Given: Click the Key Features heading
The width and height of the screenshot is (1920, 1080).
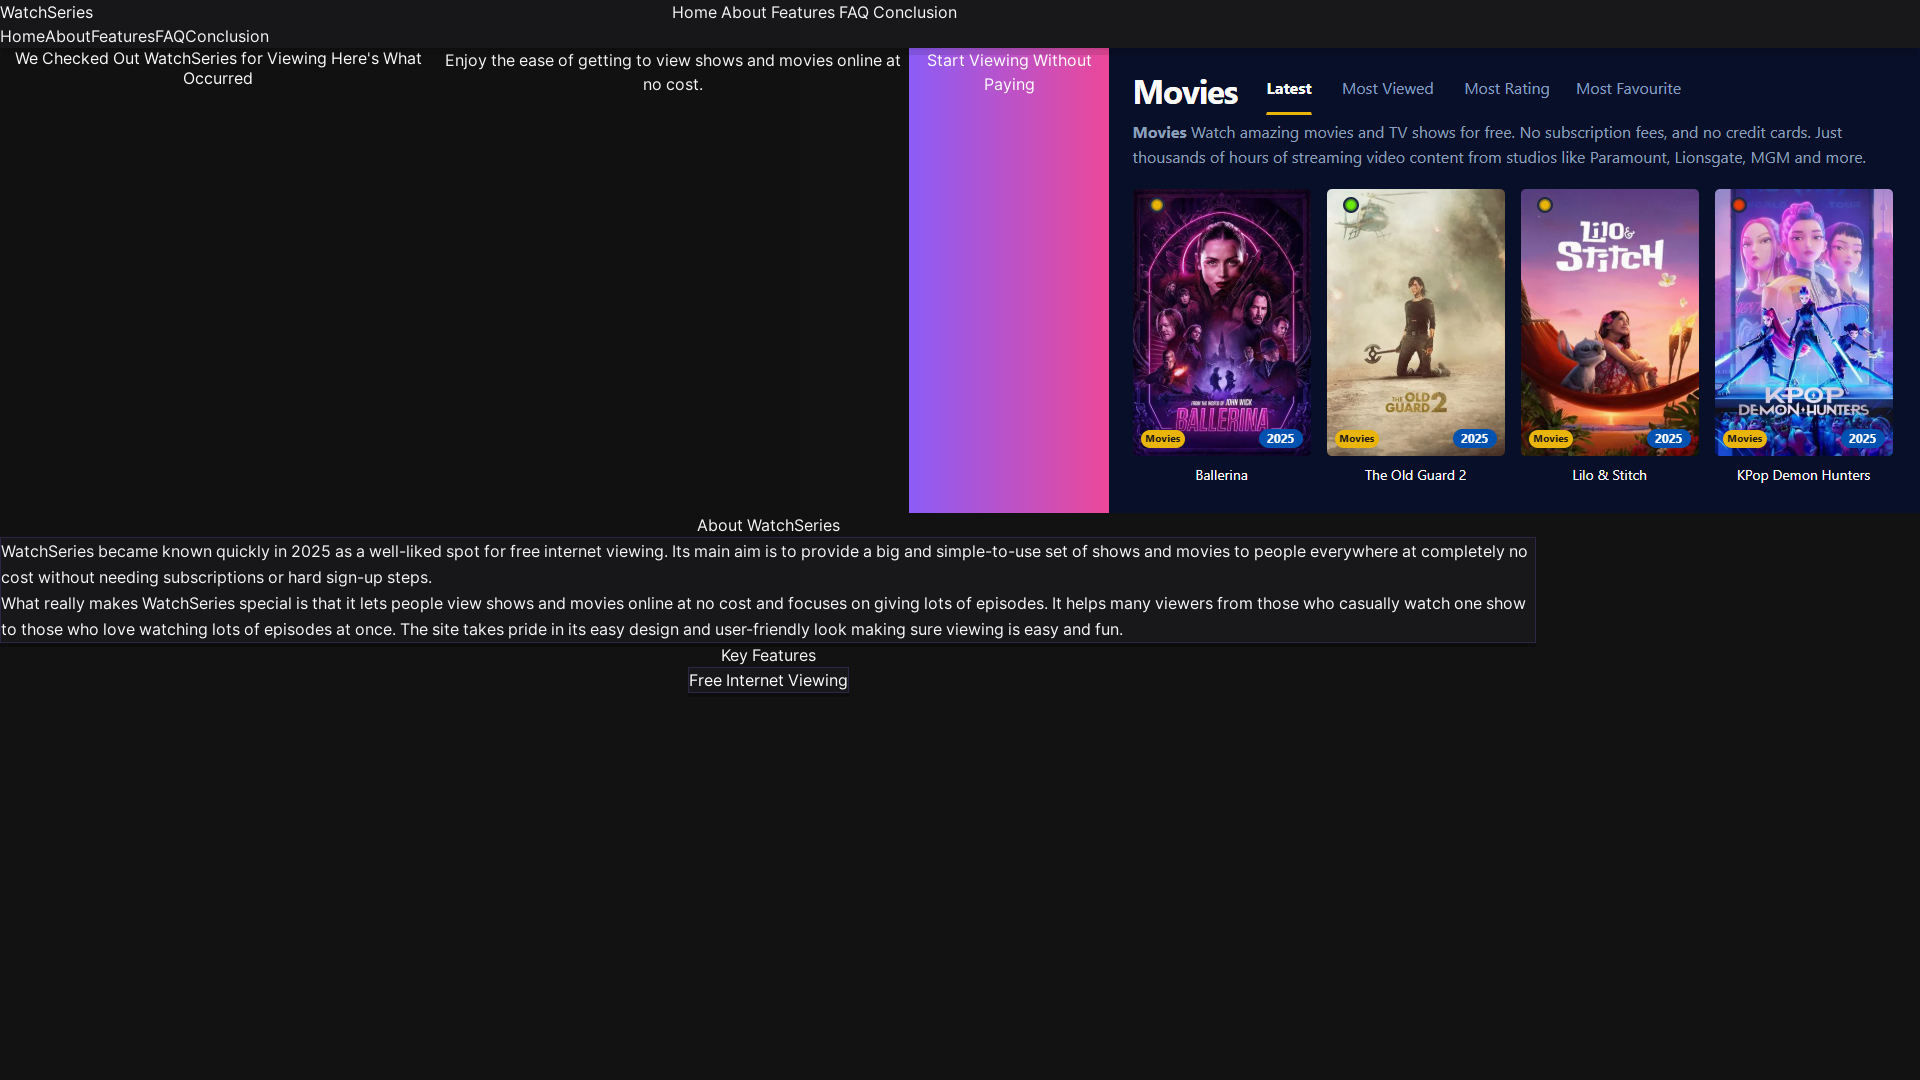Looking at the screenshot, I should click(768, 655).
